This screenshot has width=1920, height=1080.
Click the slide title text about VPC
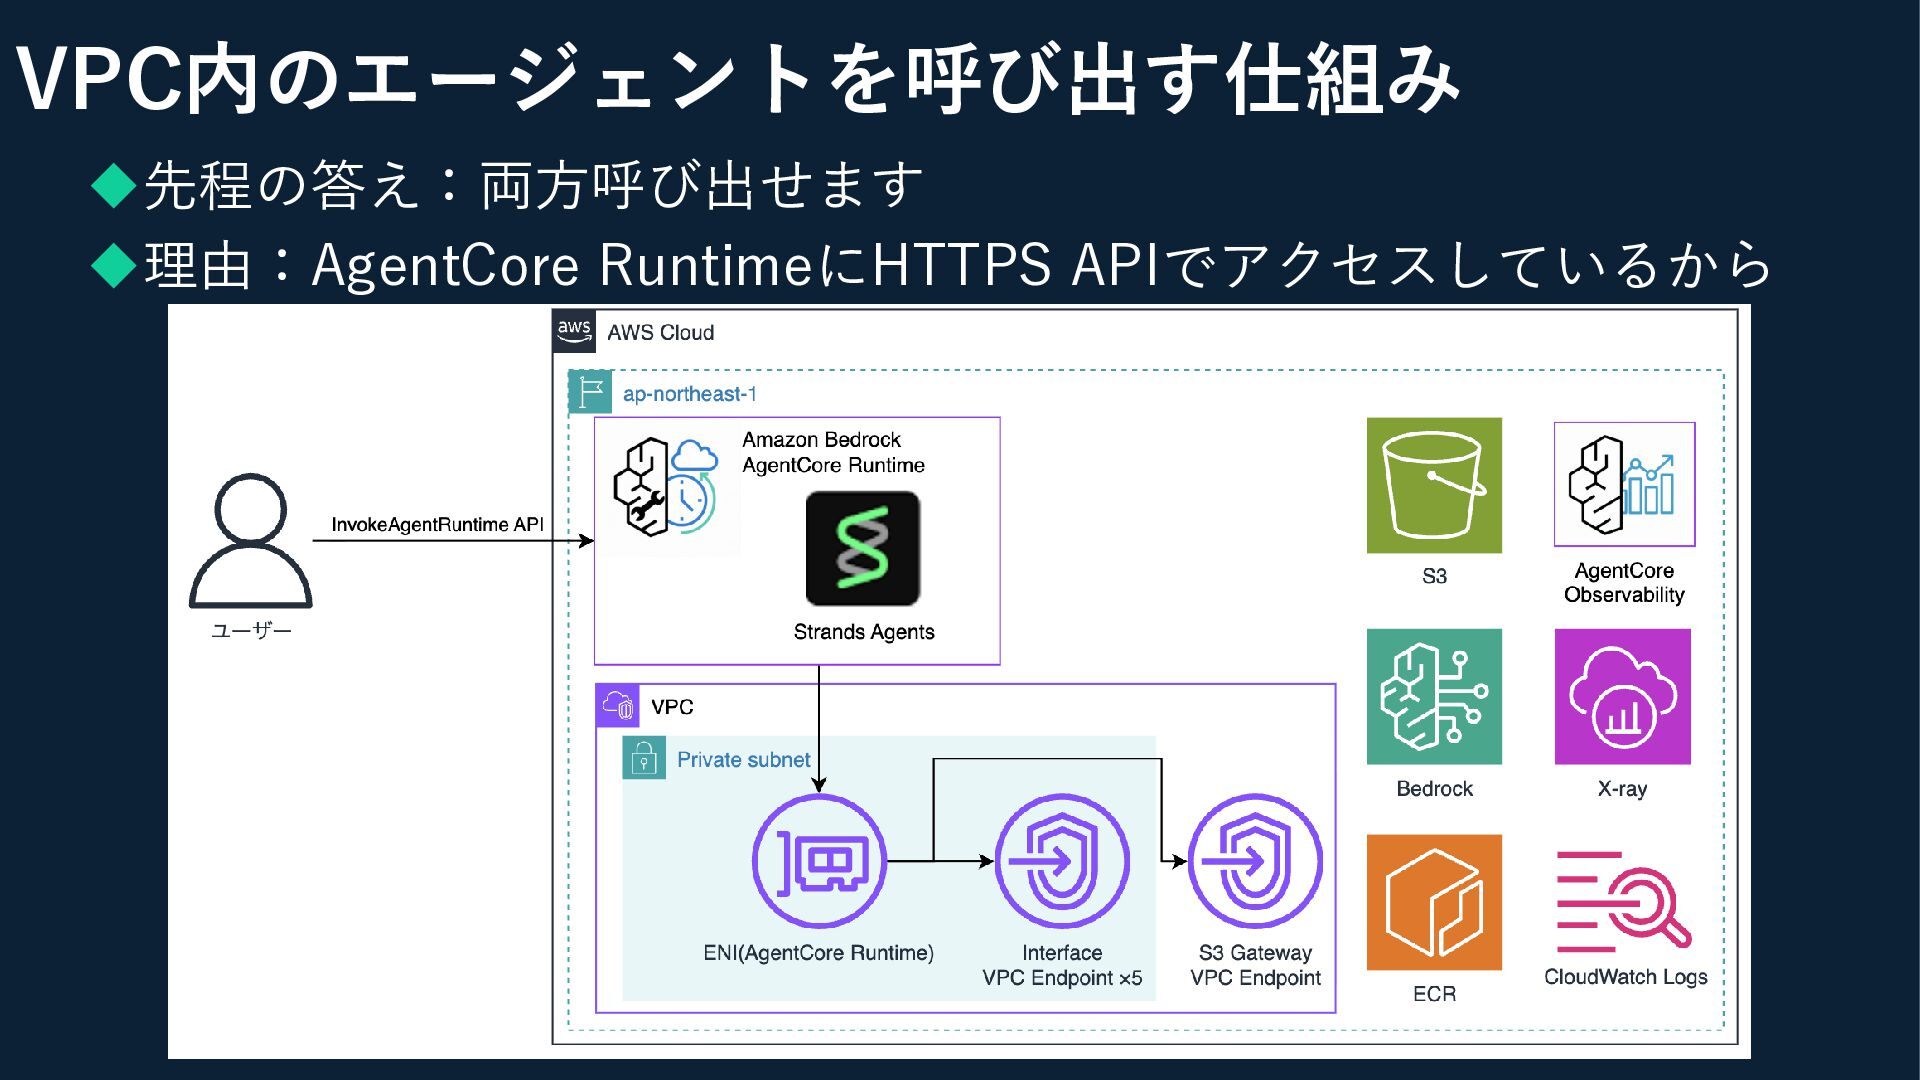[x=737, y=80]
